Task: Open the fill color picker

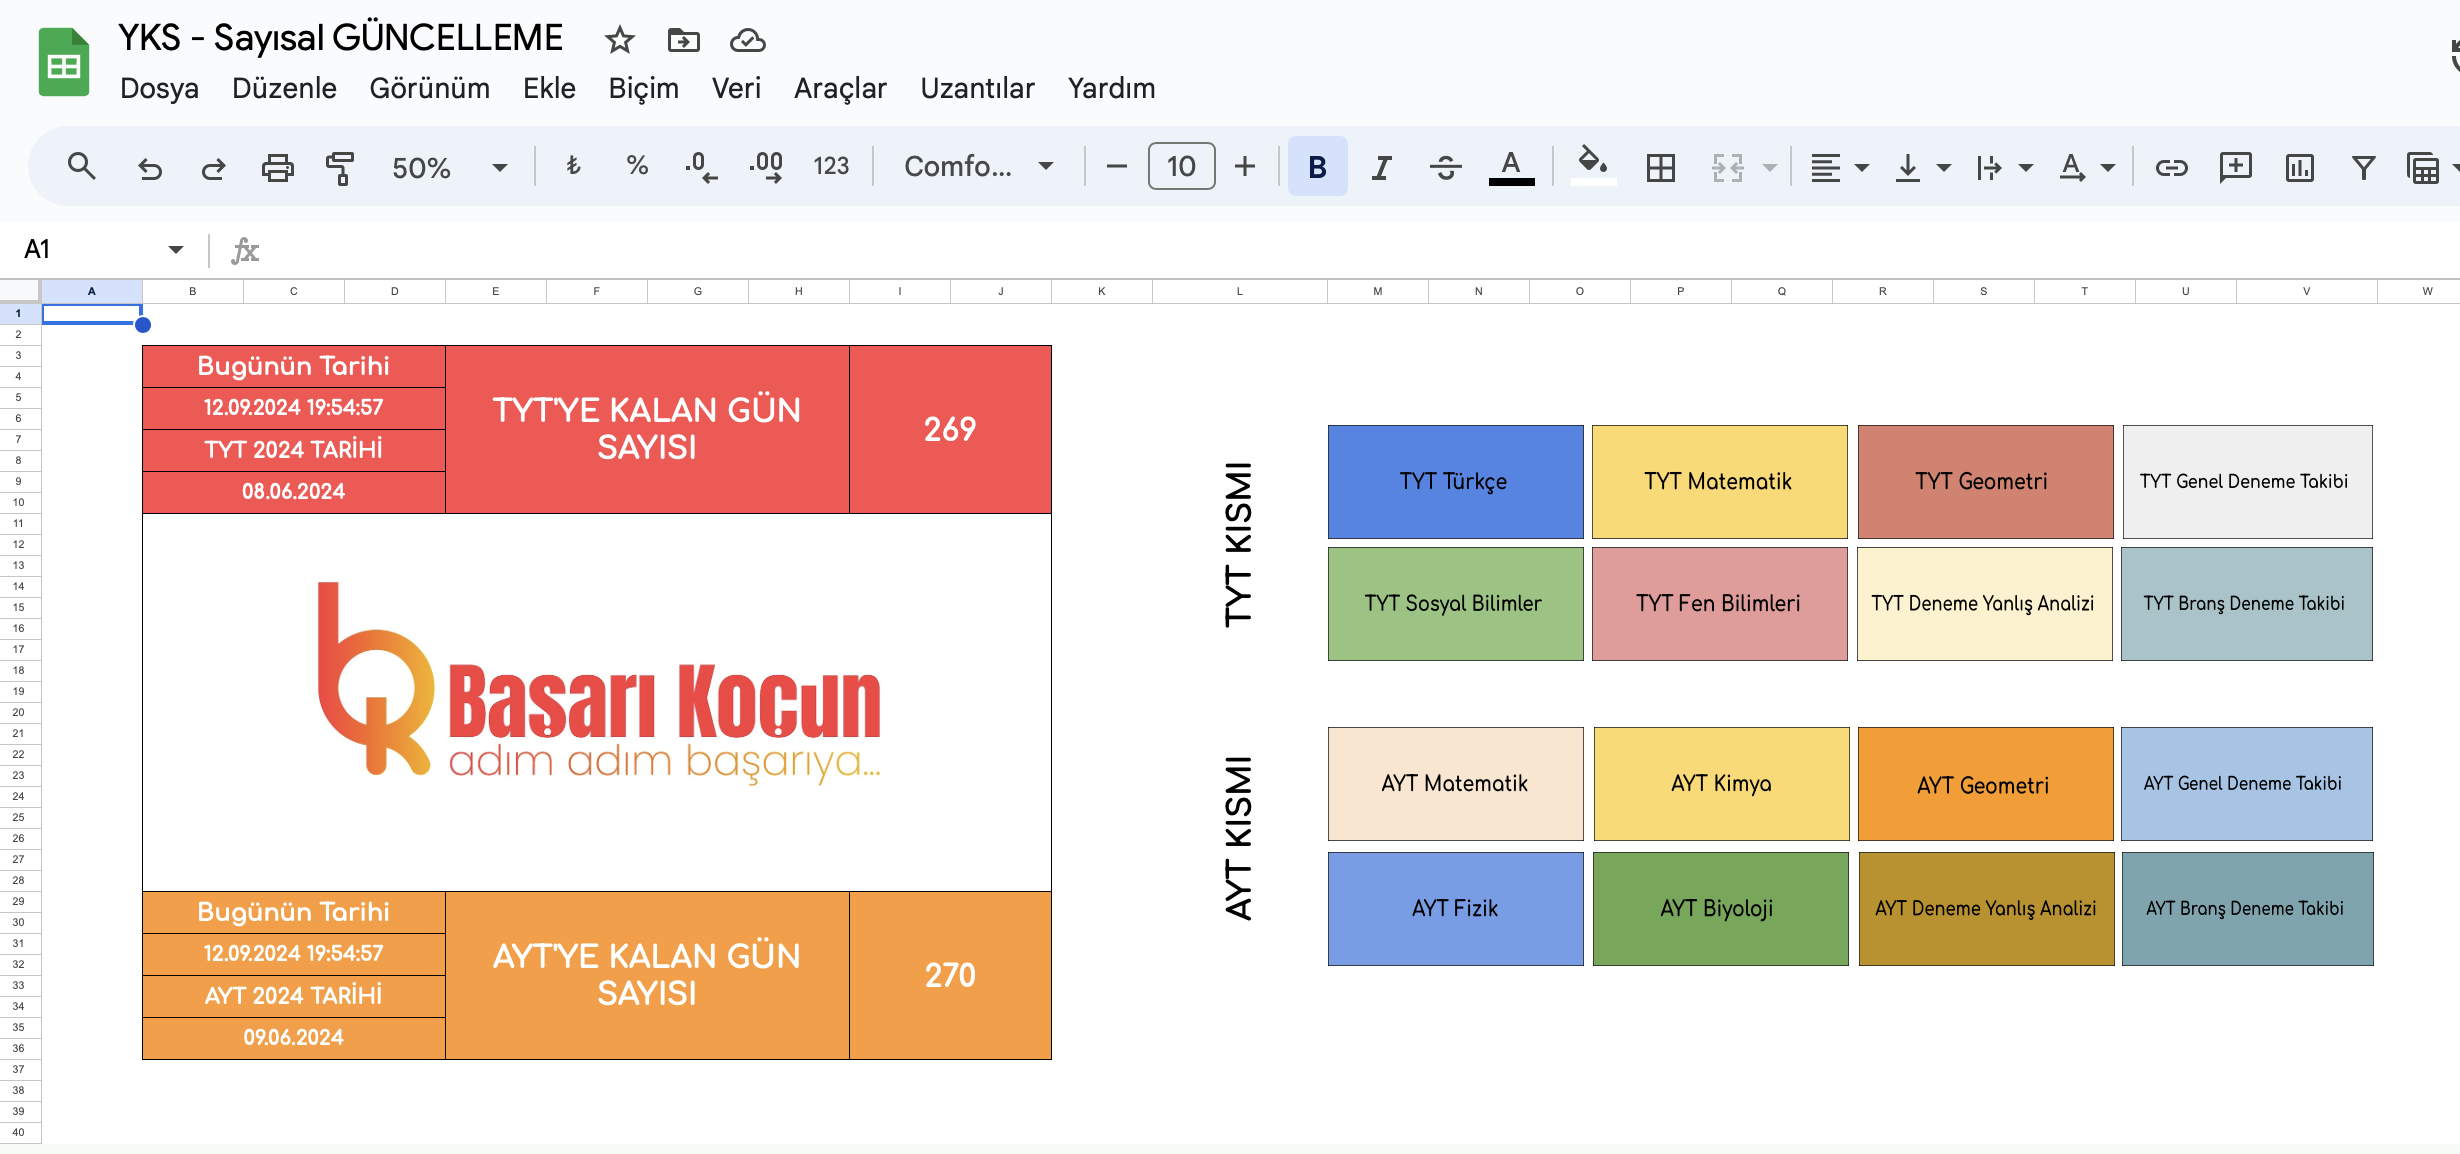Action: [x=1593, y=166]
